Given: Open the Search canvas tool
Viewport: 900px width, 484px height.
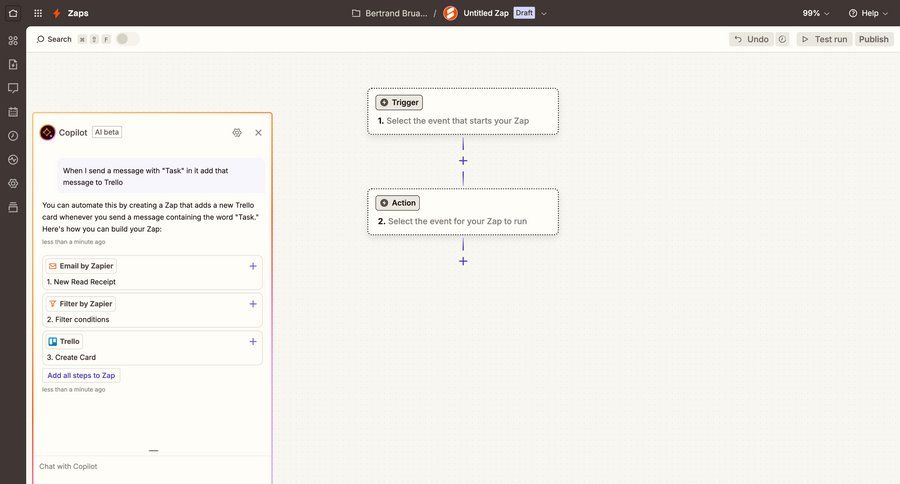Looking at the screenshot, I should point(54,39).
